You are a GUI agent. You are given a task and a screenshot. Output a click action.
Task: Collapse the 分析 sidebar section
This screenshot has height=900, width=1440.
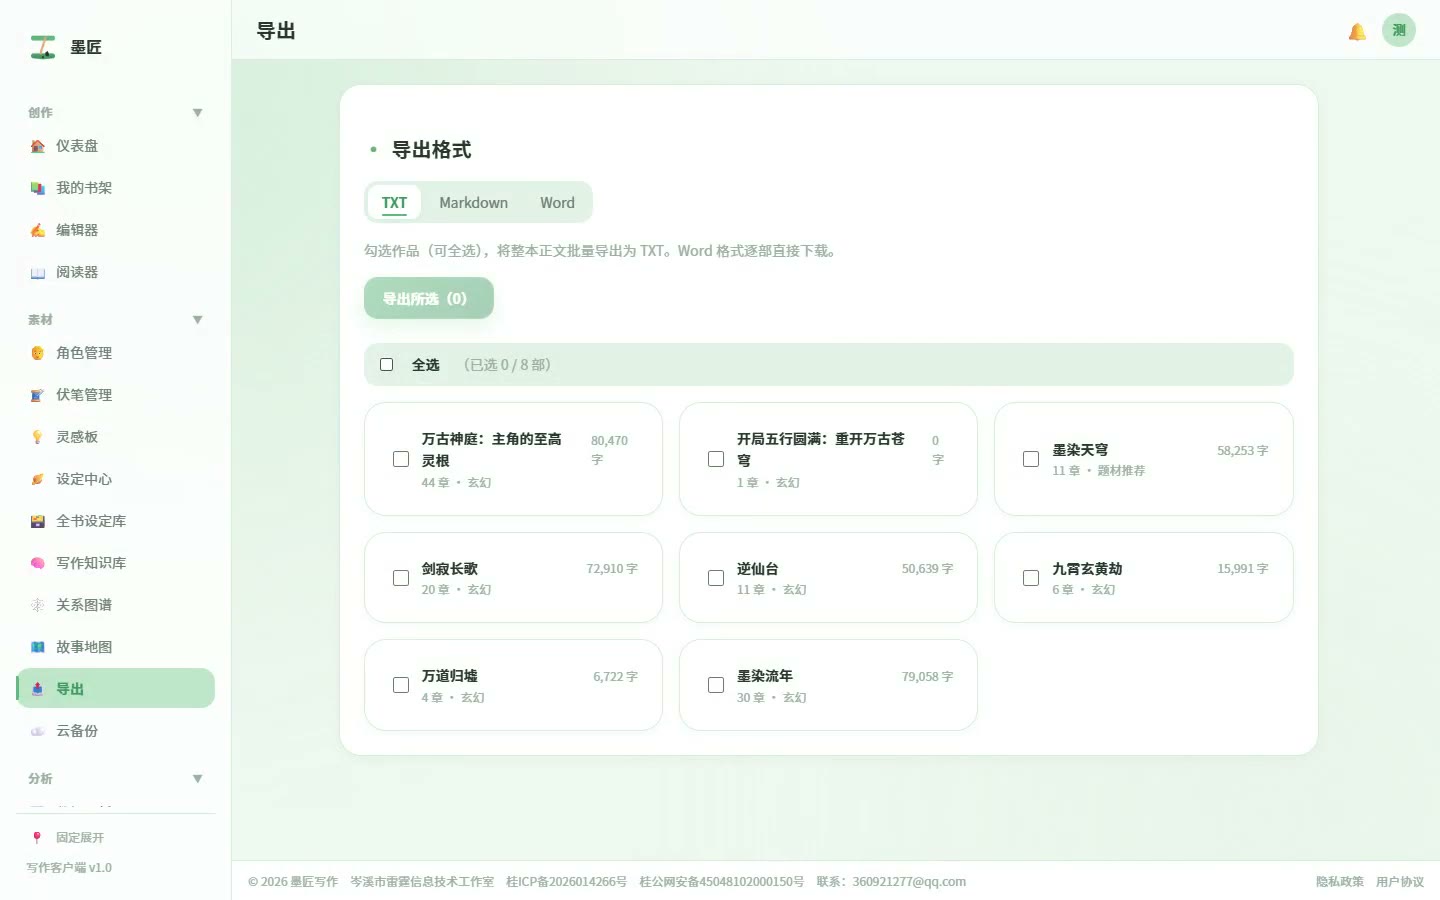click(197, 779)
